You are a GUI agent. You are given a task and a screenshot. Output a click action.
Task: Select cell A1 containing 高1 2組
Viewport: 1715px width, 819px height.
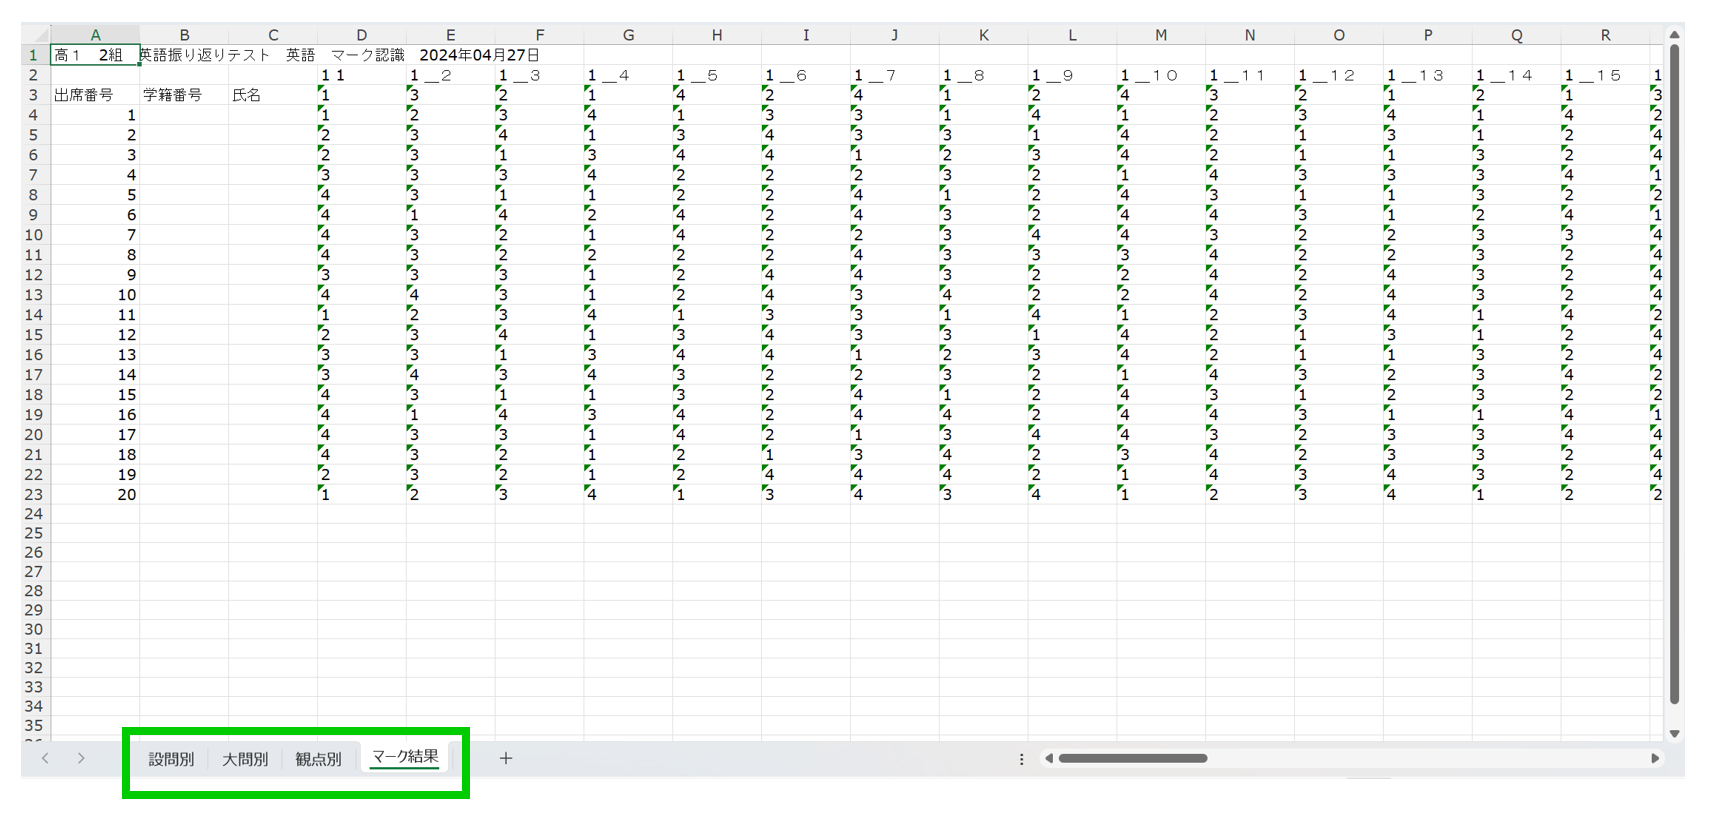tap(95, 55)
